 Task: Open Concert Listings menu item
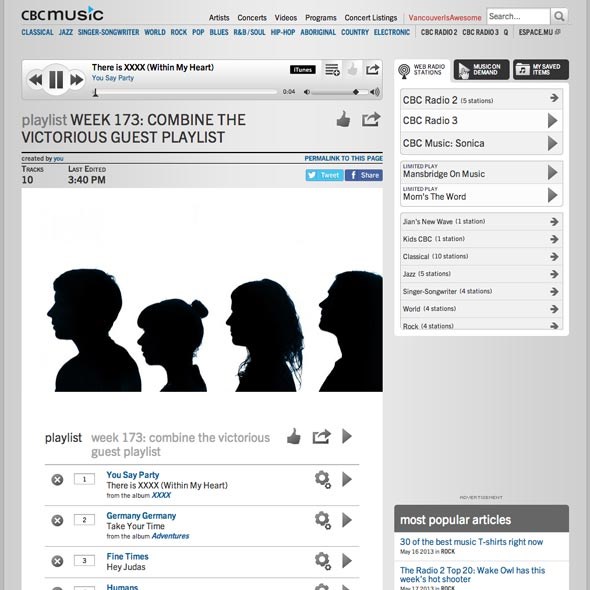[x=371, y=18]
